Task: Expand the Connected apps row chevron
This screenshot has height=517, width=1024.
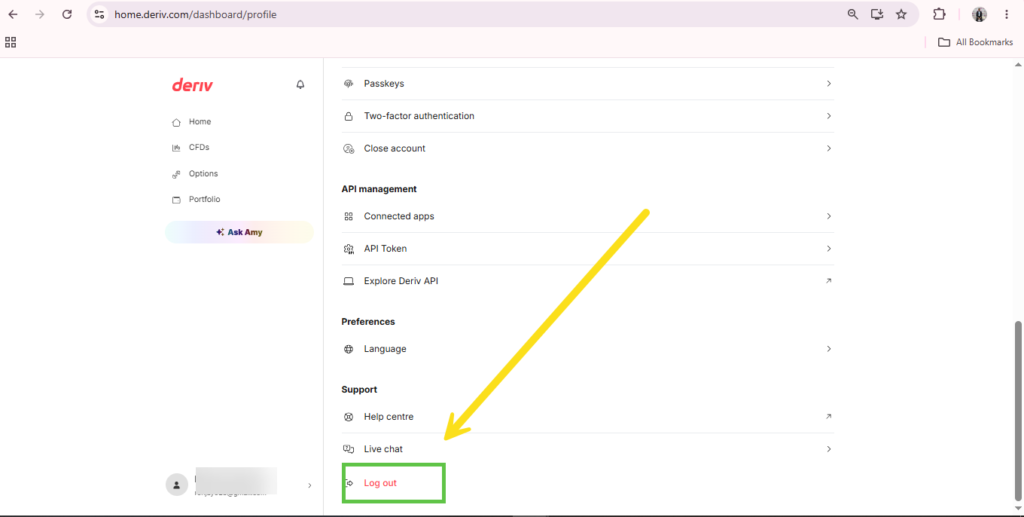Action: point(829,216)
